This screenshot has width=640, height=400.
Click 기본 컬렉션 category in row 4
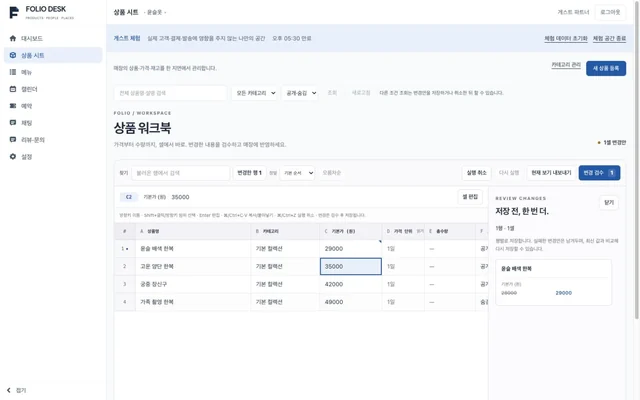click(x=285, y=302)
